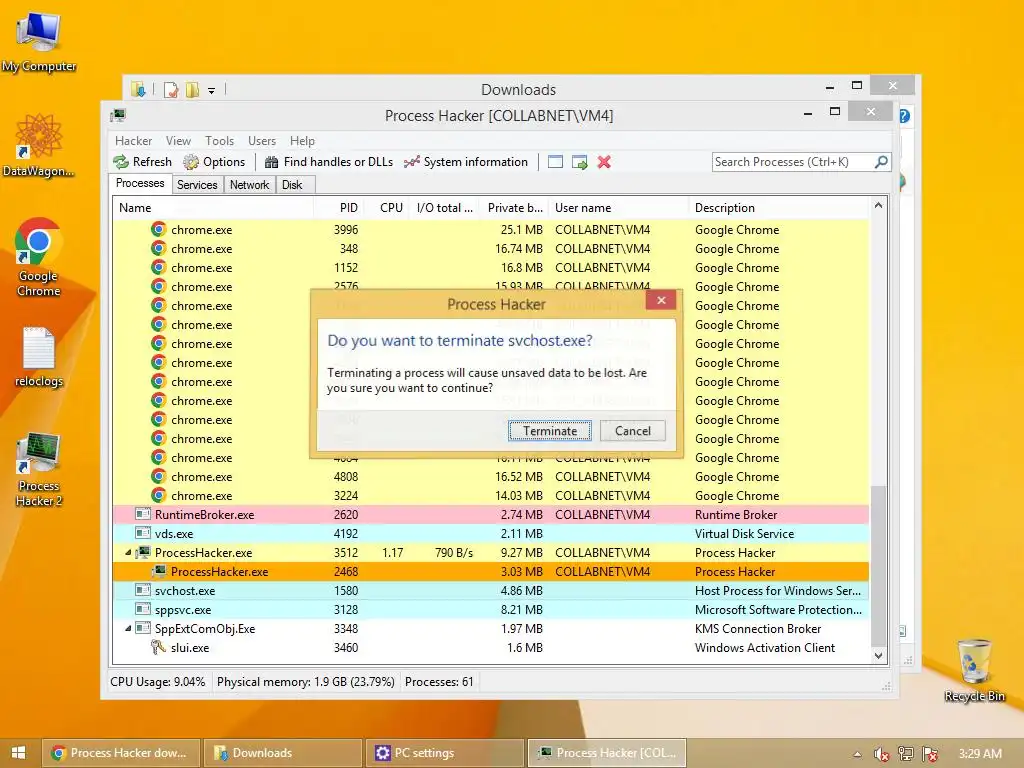
Task: Open the Users menu
Action: point(262,141)
